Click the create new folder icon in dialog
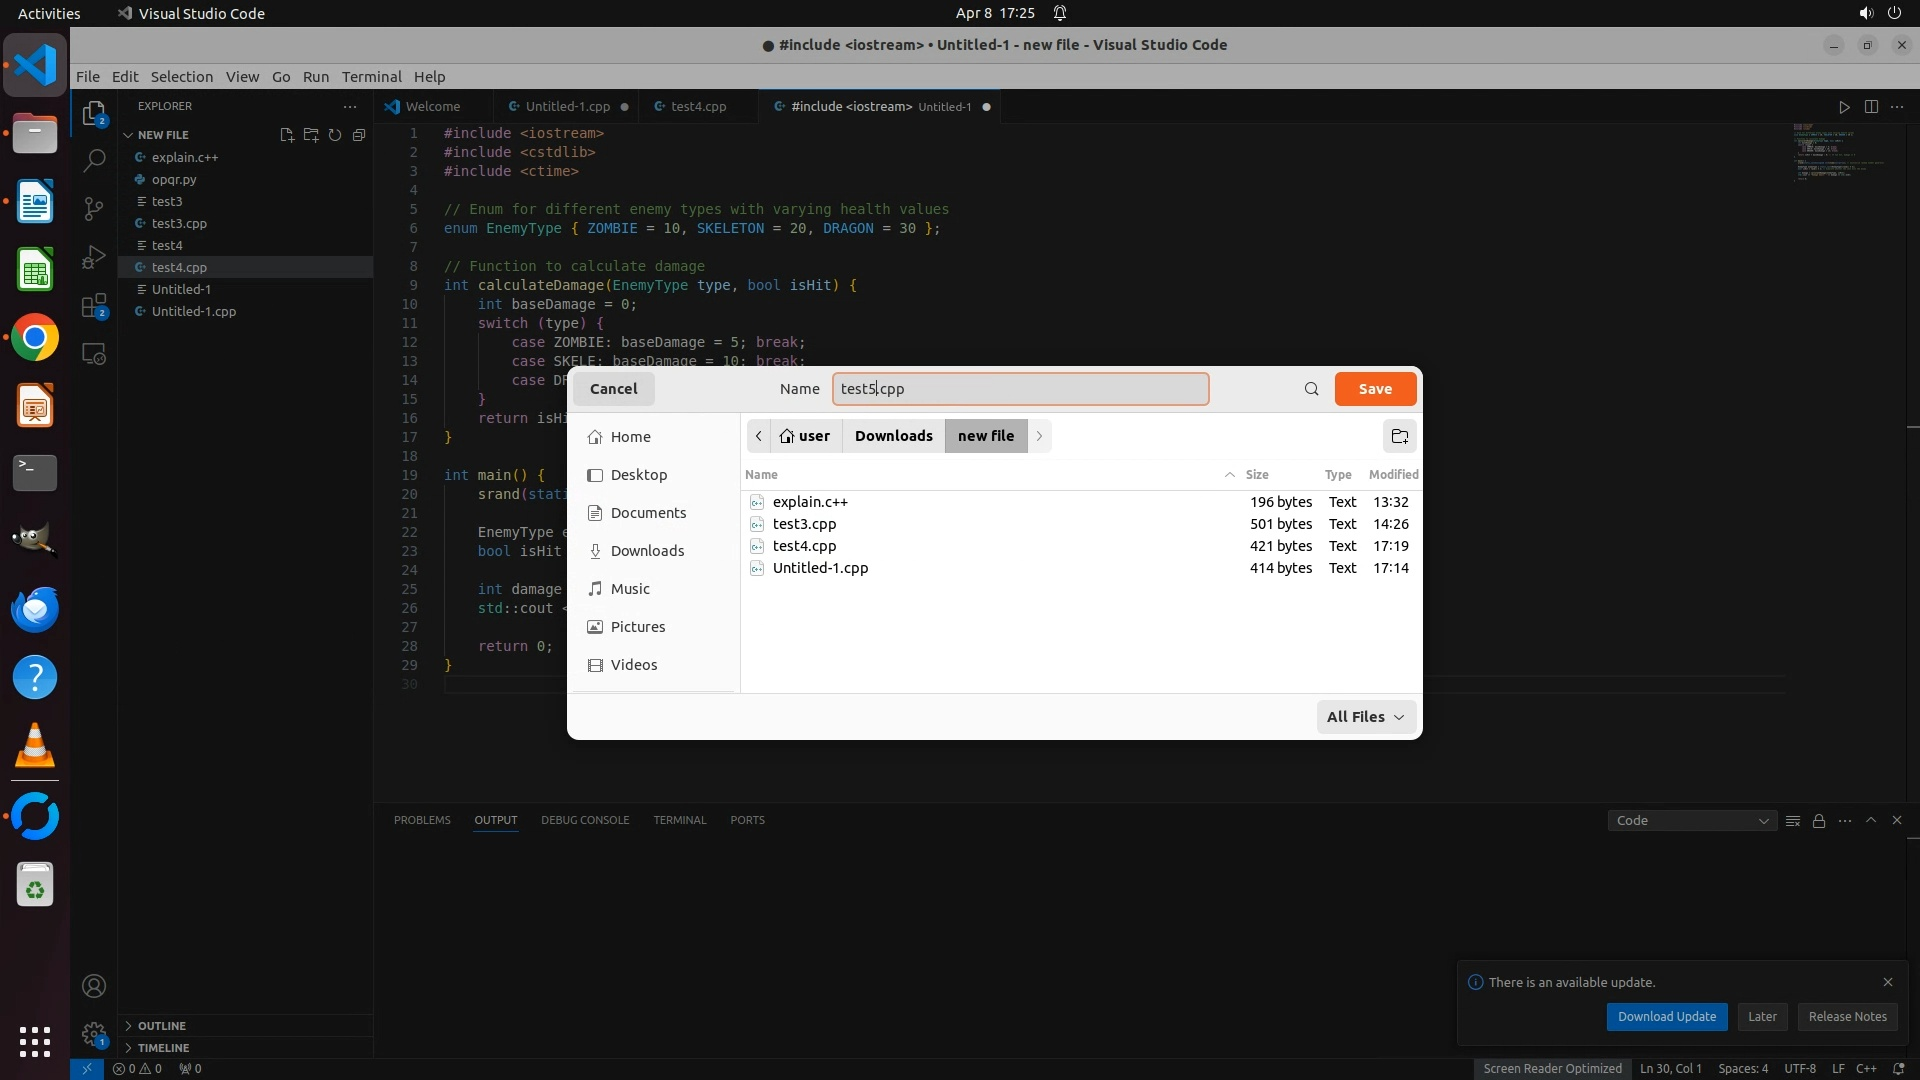This screenshot has height=1080, width=1920. coord(1399,436)
